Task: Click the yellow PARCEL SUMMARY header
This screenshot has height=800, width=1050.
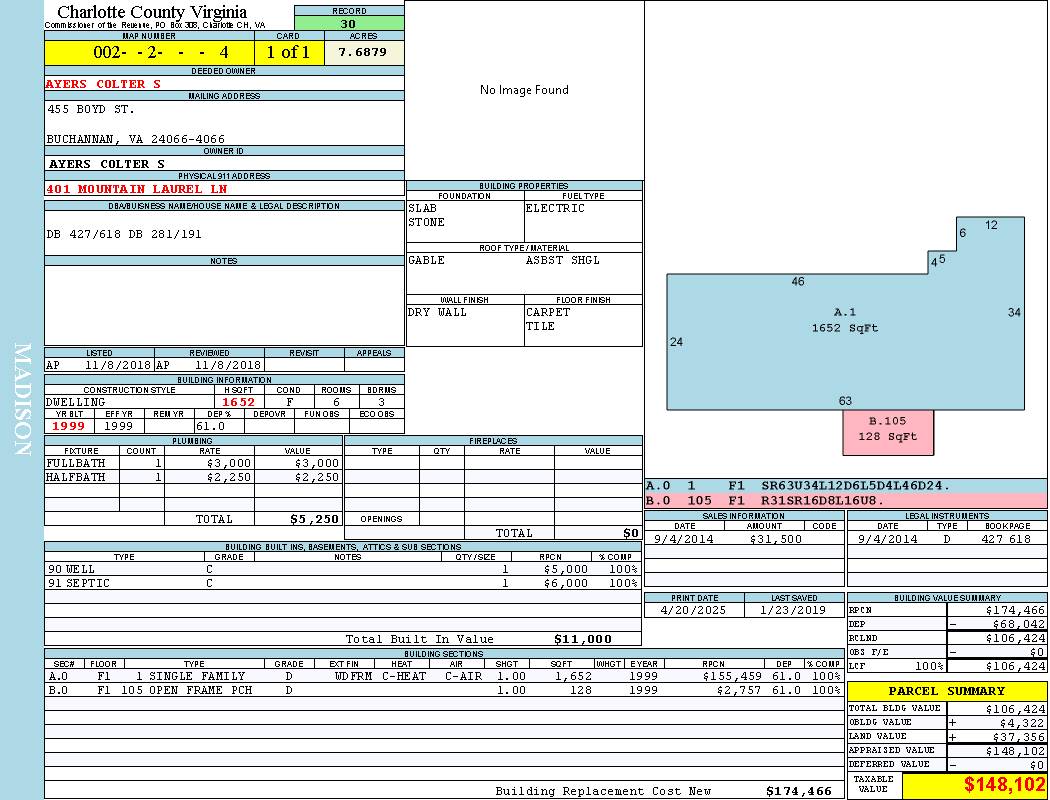Action: [946, 691]
